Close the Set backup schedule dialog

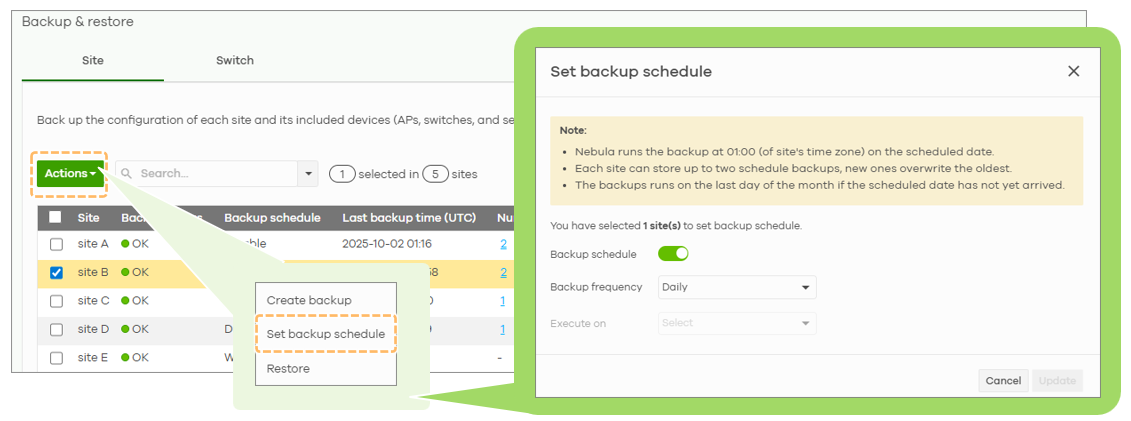pyautogui.click(x=1073, y=71)
